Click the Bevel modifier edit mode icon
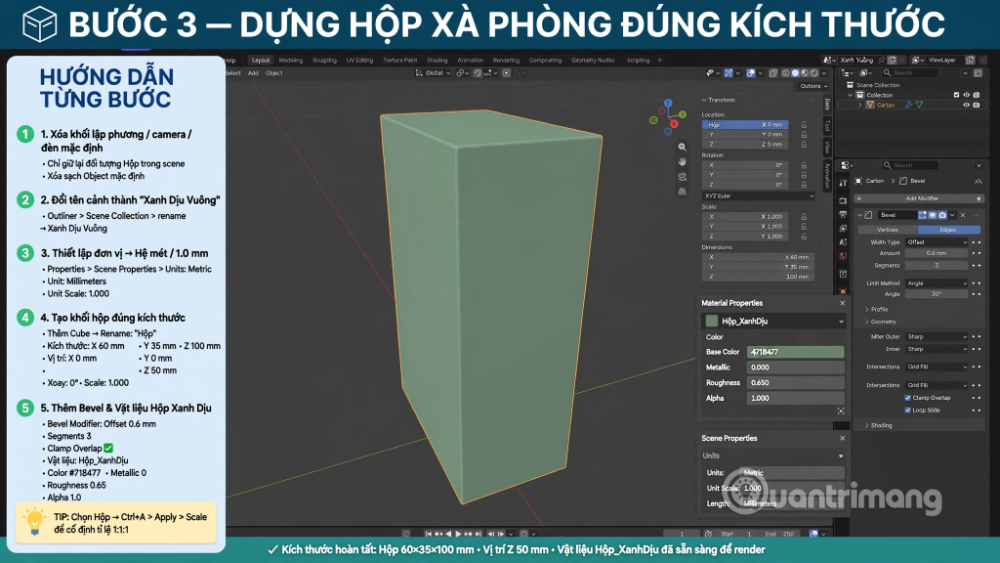Viewport: 1000px width, 563px height. tap(922, 215)
